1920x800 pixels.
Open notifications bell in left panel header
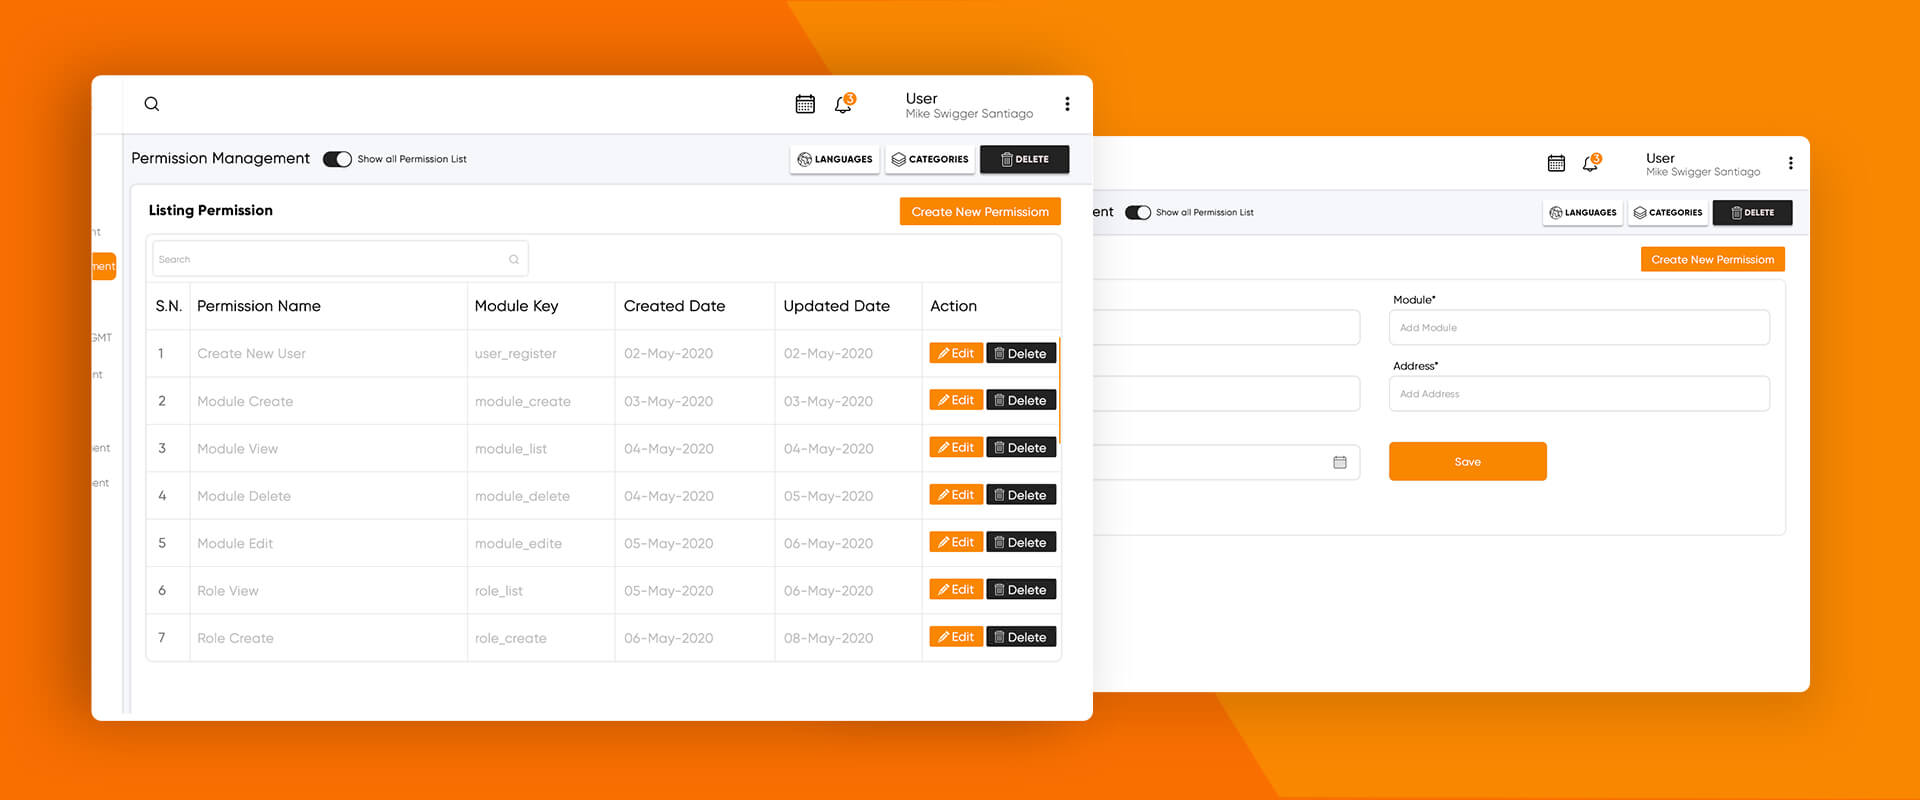[843, 105]
